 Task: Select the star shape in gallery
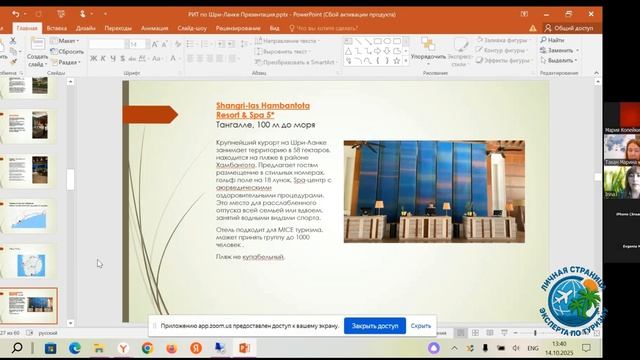coord(397,61)
